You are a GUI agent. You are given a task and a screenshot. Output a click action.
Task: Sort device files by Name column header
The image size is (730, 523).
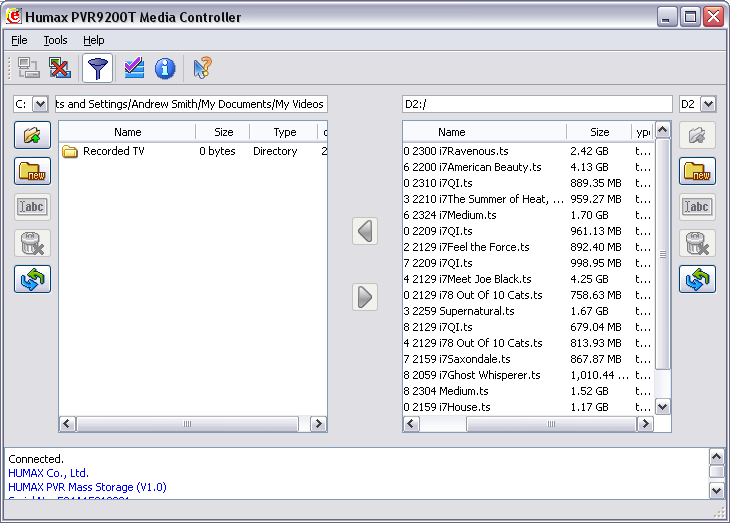tap(485, 132)
